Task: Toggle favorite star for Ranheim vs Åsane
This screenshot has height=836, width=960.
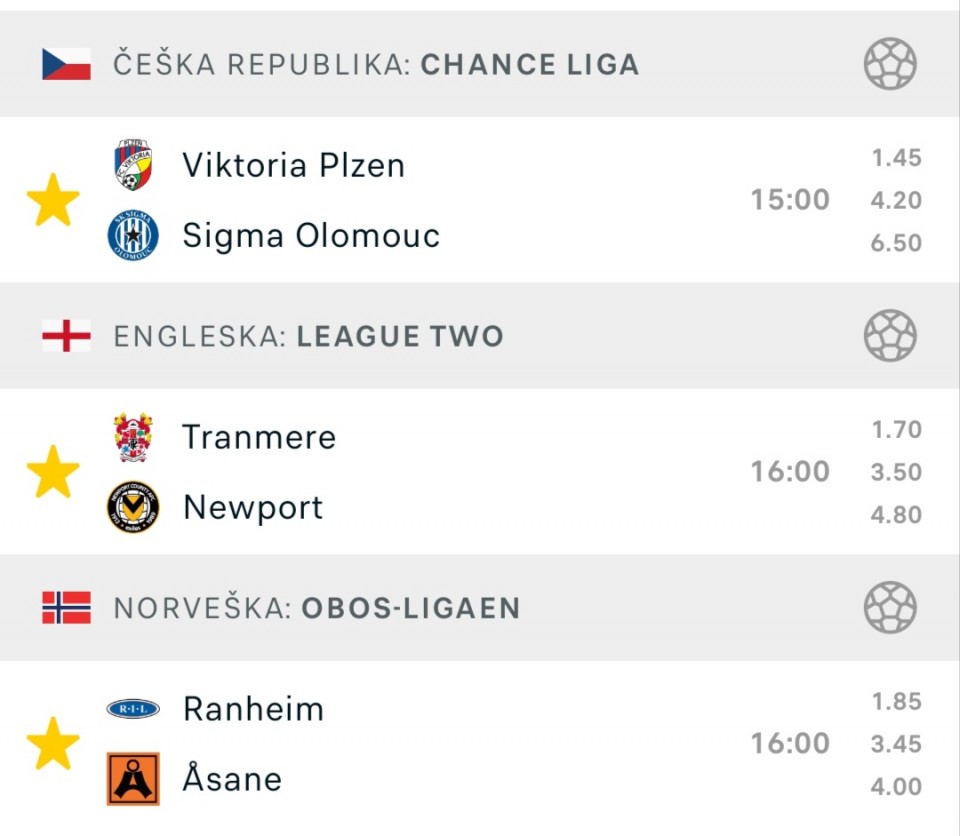Action: [x=53, y=744]
